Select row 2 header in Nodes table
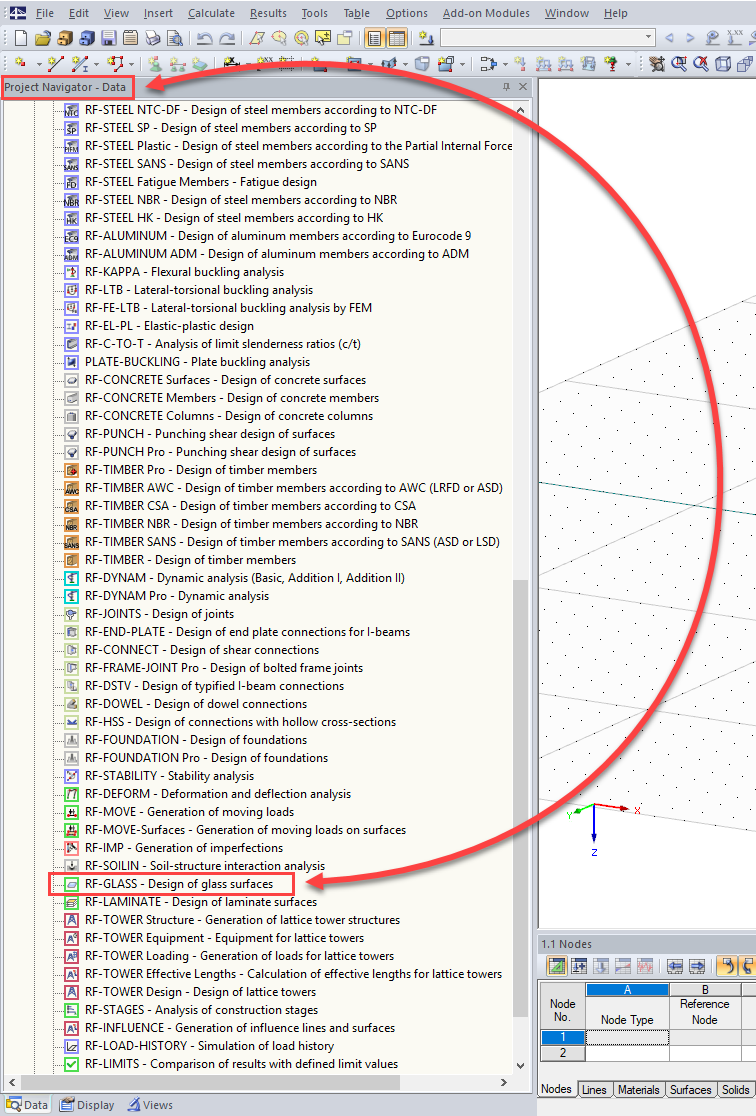Viewport: 756px width, 1116px height. coord(562,1053)
